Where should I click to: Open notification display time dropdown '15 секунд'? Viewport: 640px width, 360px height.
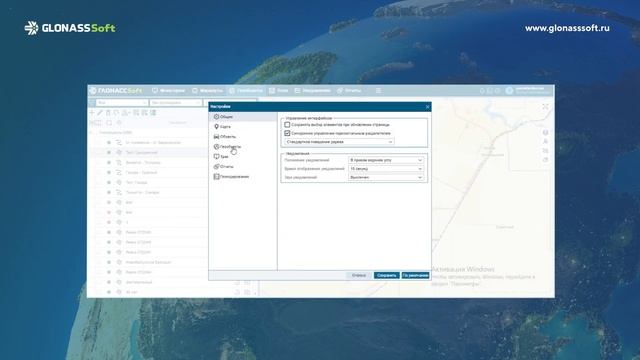(386, 169)
